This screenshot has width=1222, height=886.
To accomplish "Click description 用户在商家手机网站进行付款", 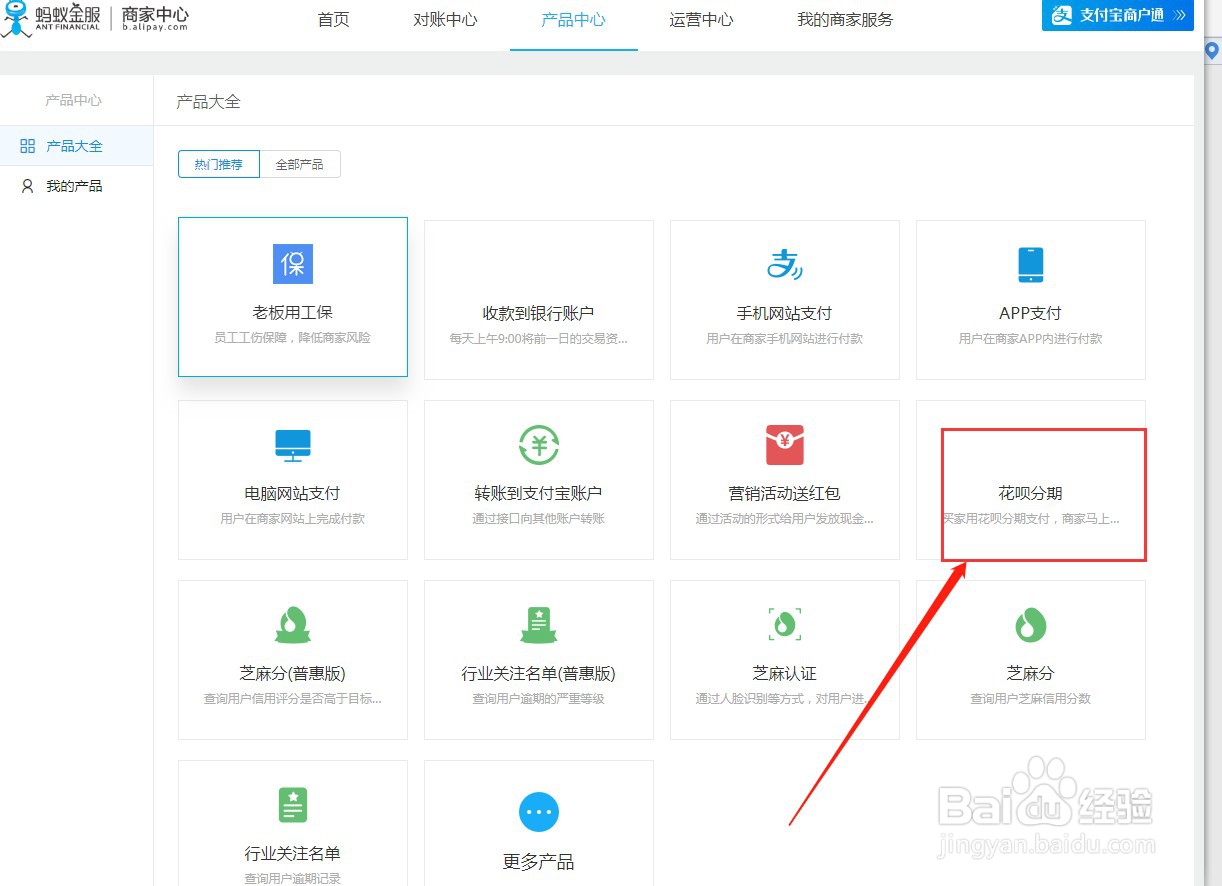I will [x=785, y=338].
